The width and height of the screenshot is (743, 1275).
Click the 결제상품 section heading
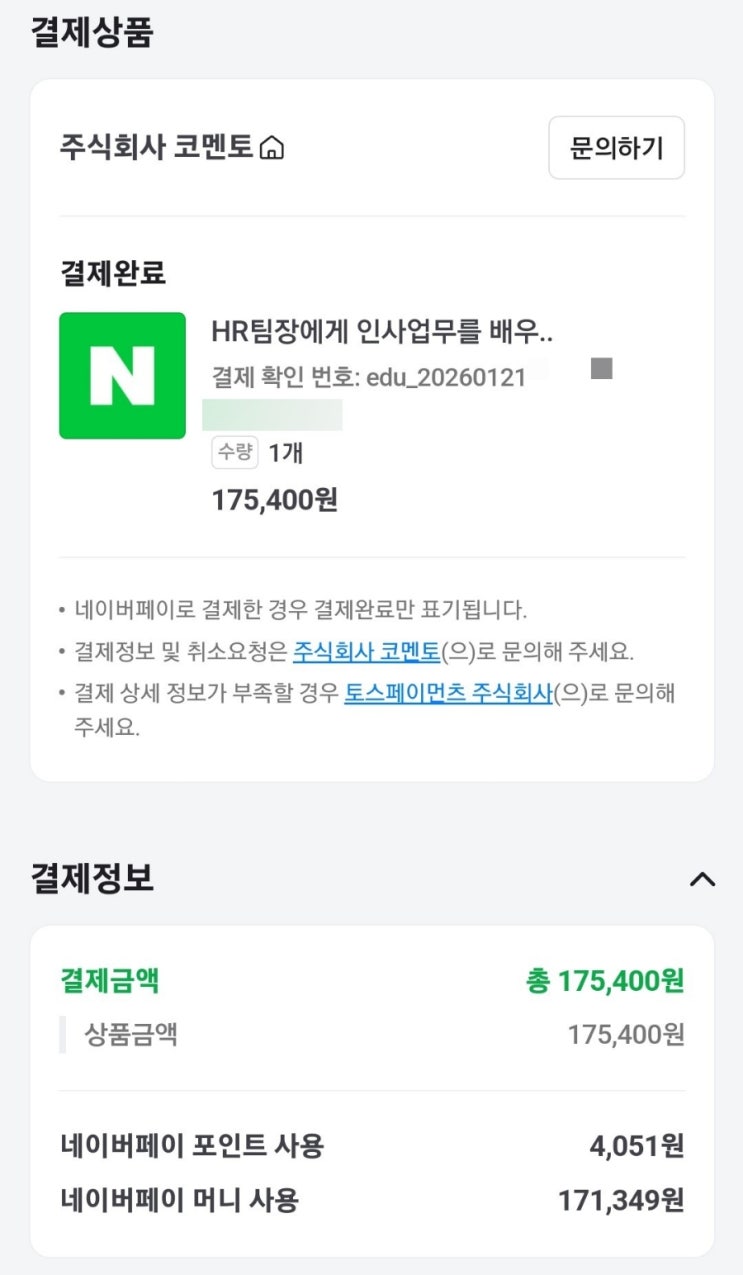92,31
